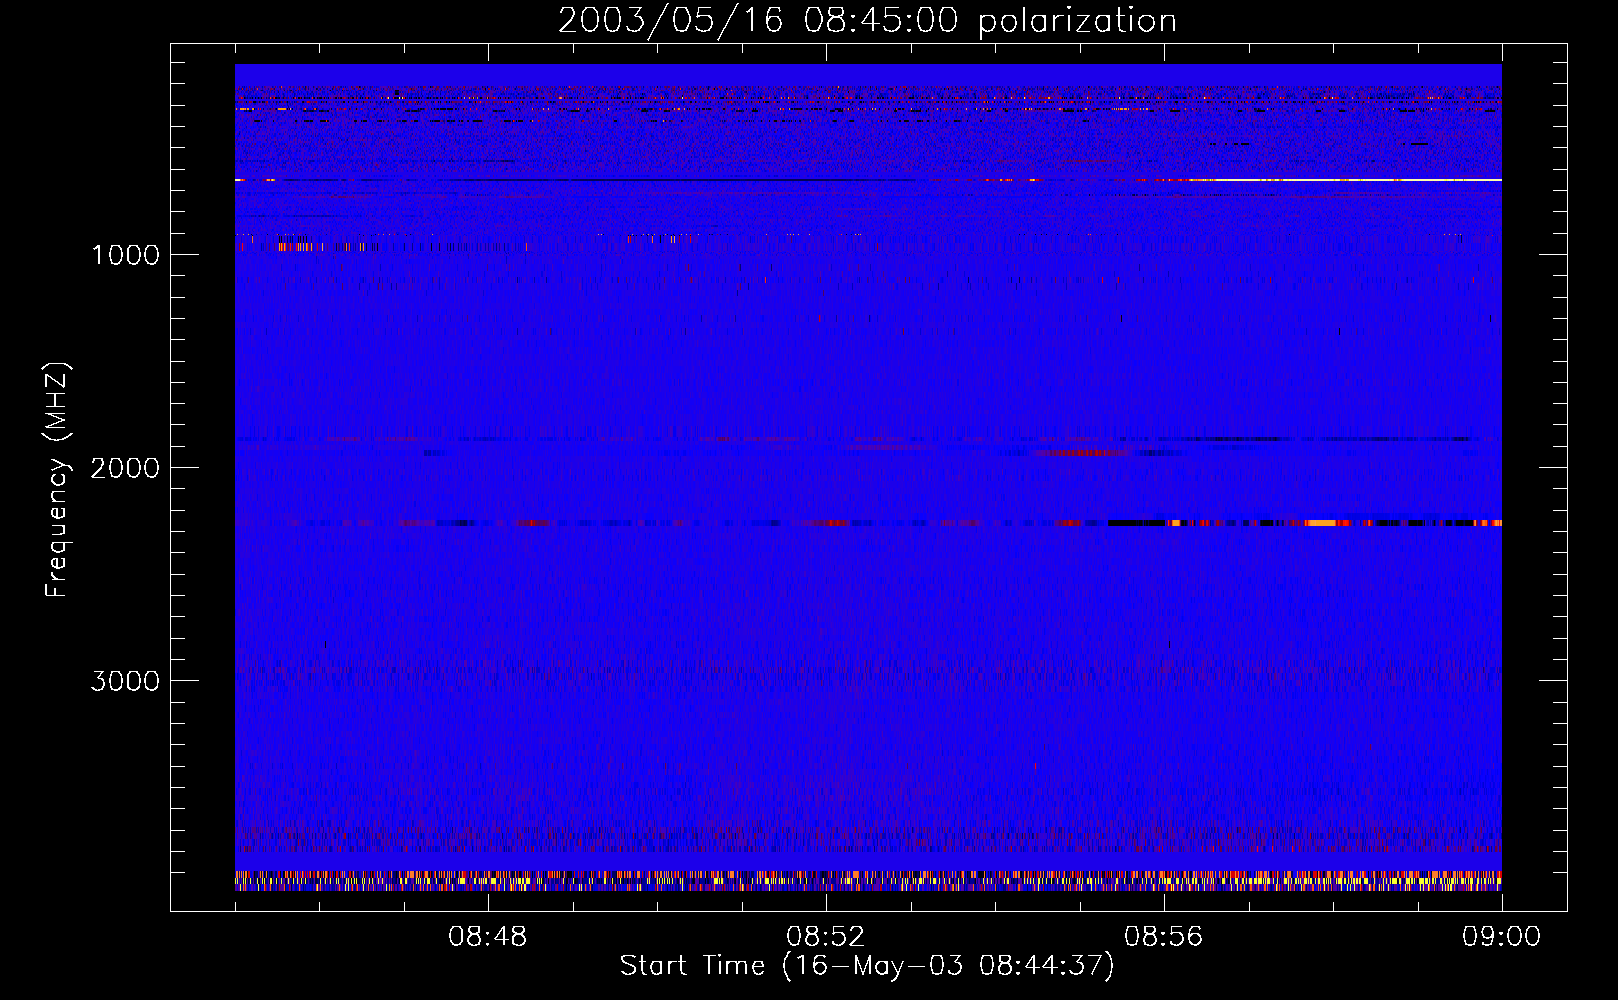
Task: Click the 08:48 time tick label
Action: pos(488,937)
